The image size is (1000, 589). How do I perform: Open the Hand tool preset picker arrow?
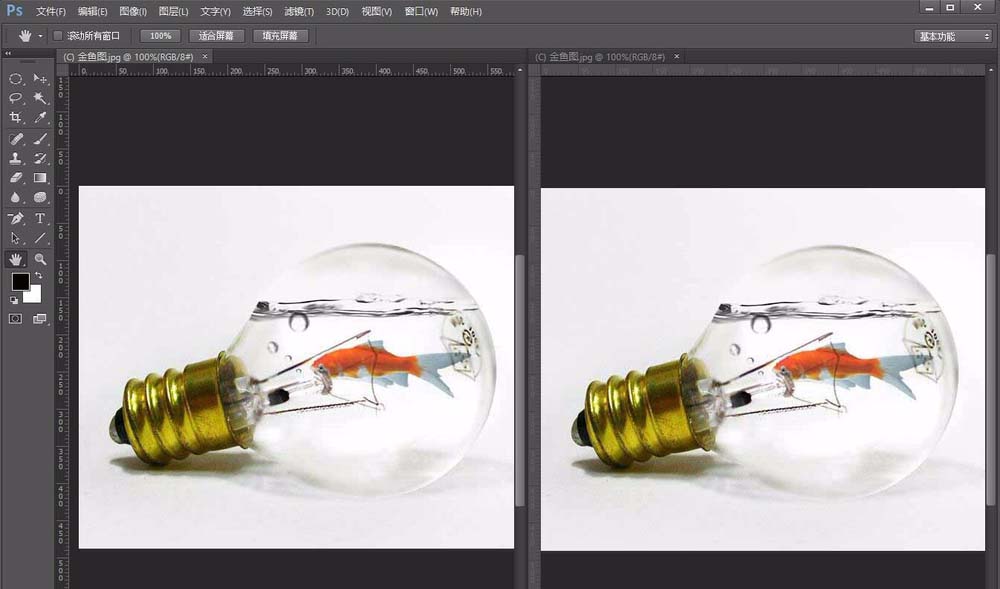click(41, 36)
